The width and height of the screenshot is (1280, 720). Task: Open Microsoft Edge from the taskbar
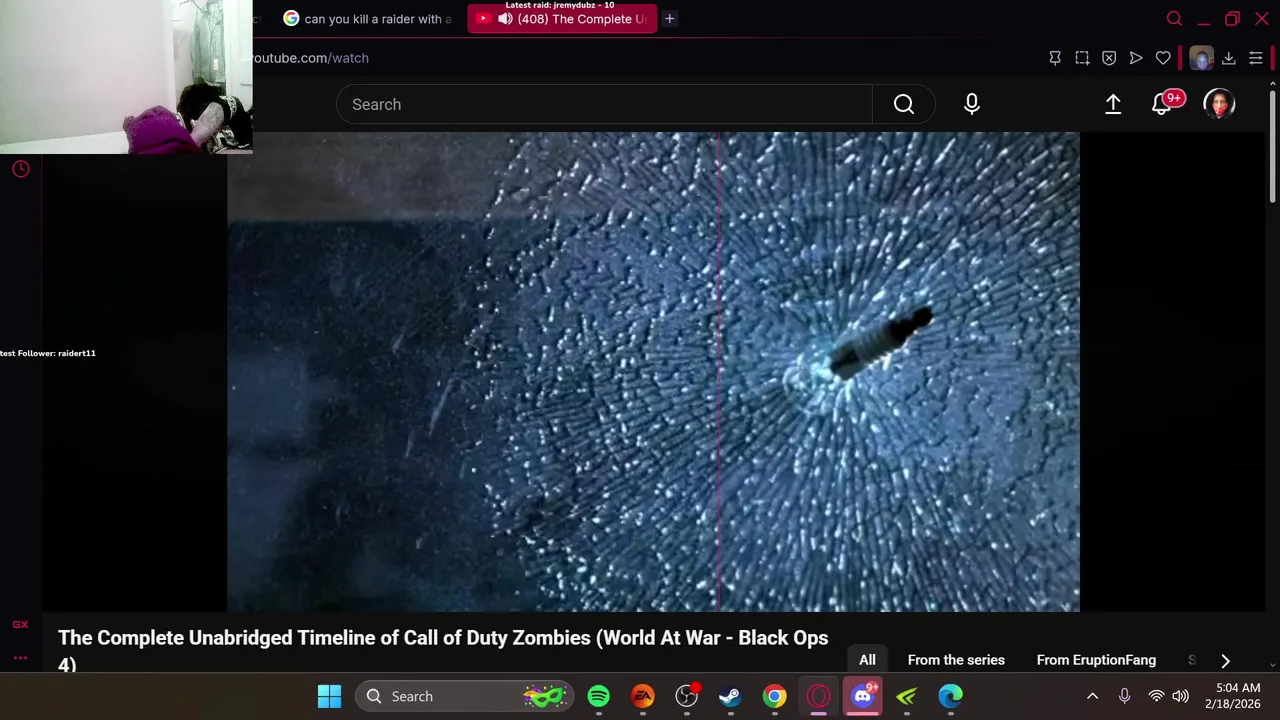coord(950,696)
